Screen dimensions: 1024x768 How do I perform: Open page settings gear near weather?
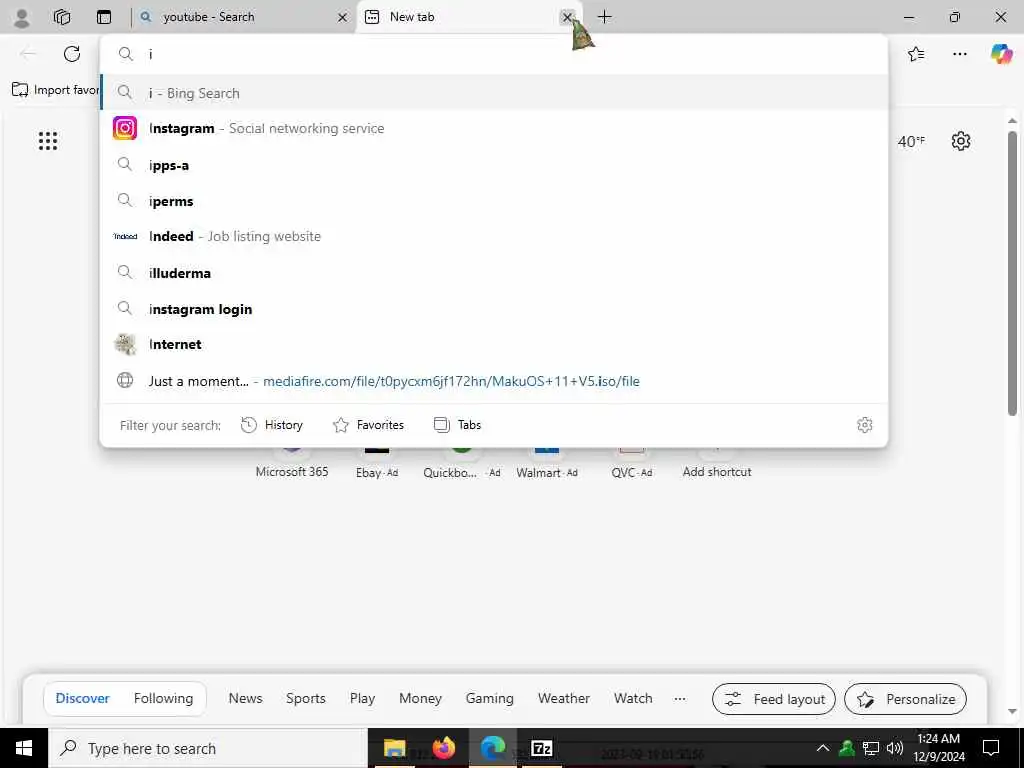(x=961, y=140)
